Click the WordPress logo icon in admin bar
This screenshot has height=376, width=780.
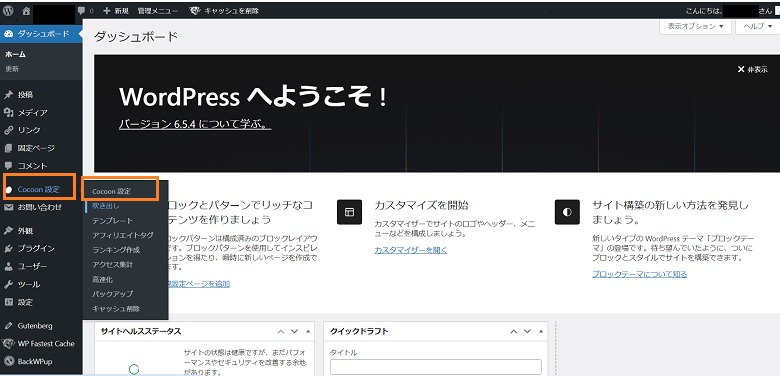pos(8,10)
